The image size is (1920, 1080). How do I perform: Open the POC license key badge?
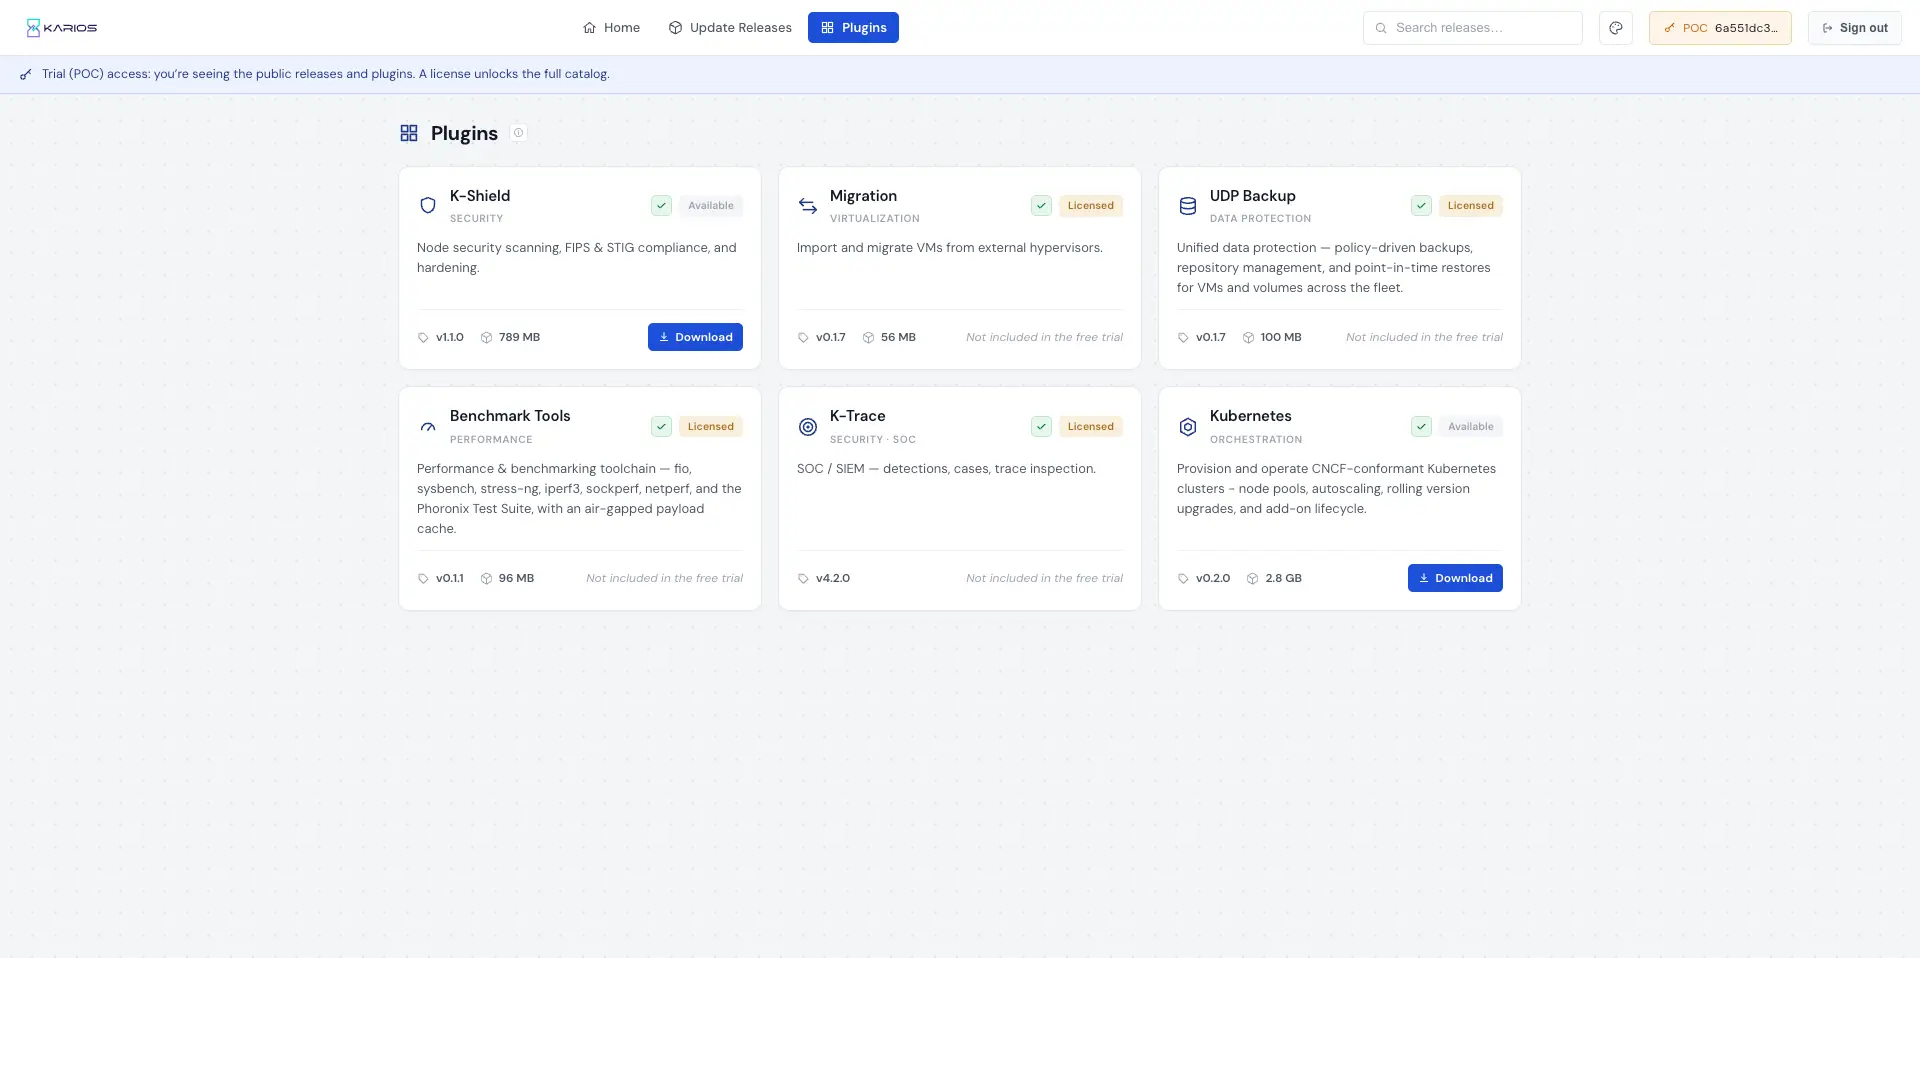1720,28
